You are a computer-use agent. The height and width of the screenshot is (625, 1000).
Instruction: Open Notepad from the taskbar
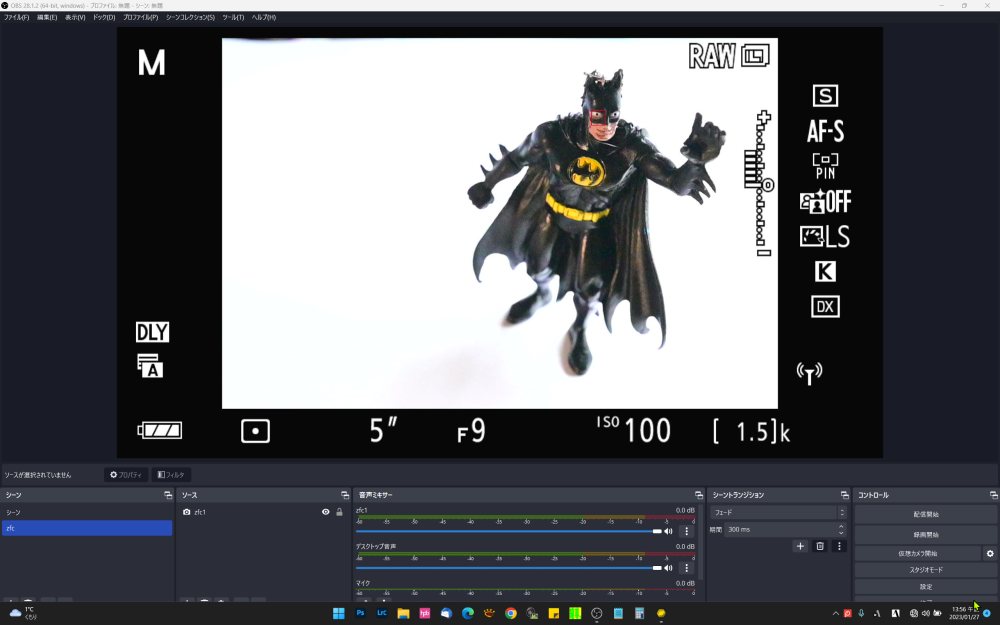pyautogui.click(x=618, y=614)
